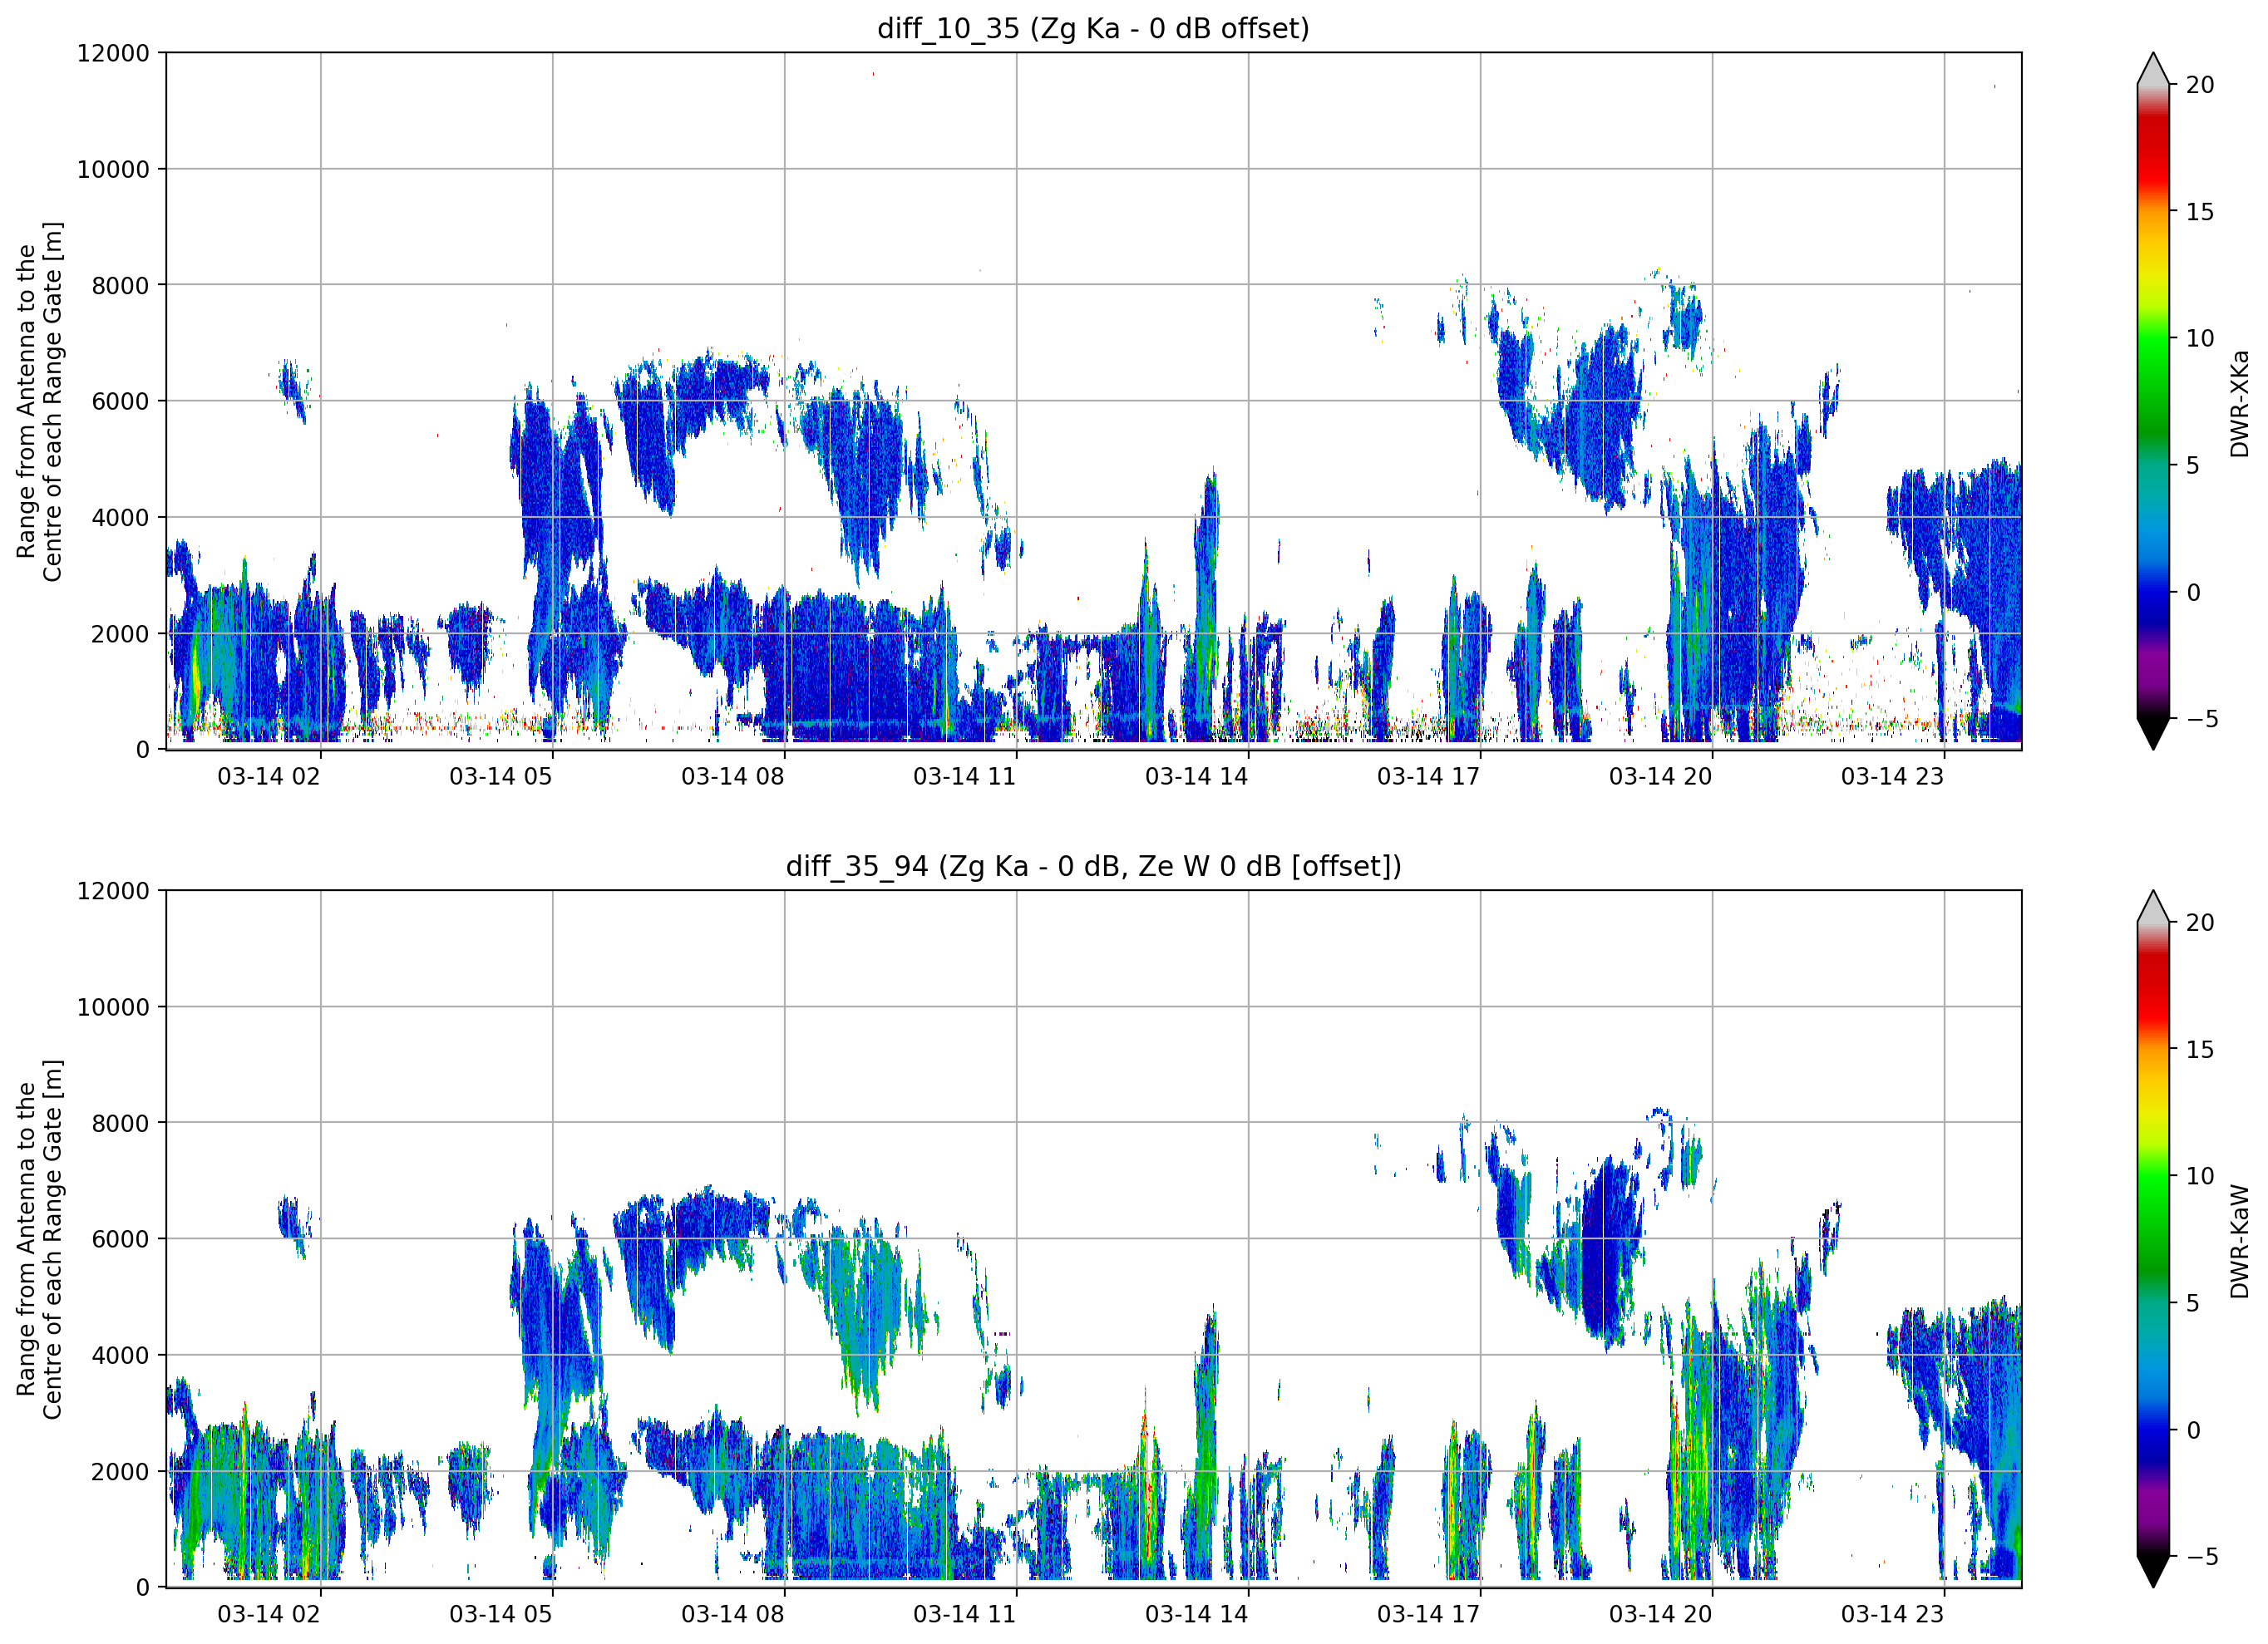Click the 12000 y-tick on diff_10_35 plot

point(113,53)
